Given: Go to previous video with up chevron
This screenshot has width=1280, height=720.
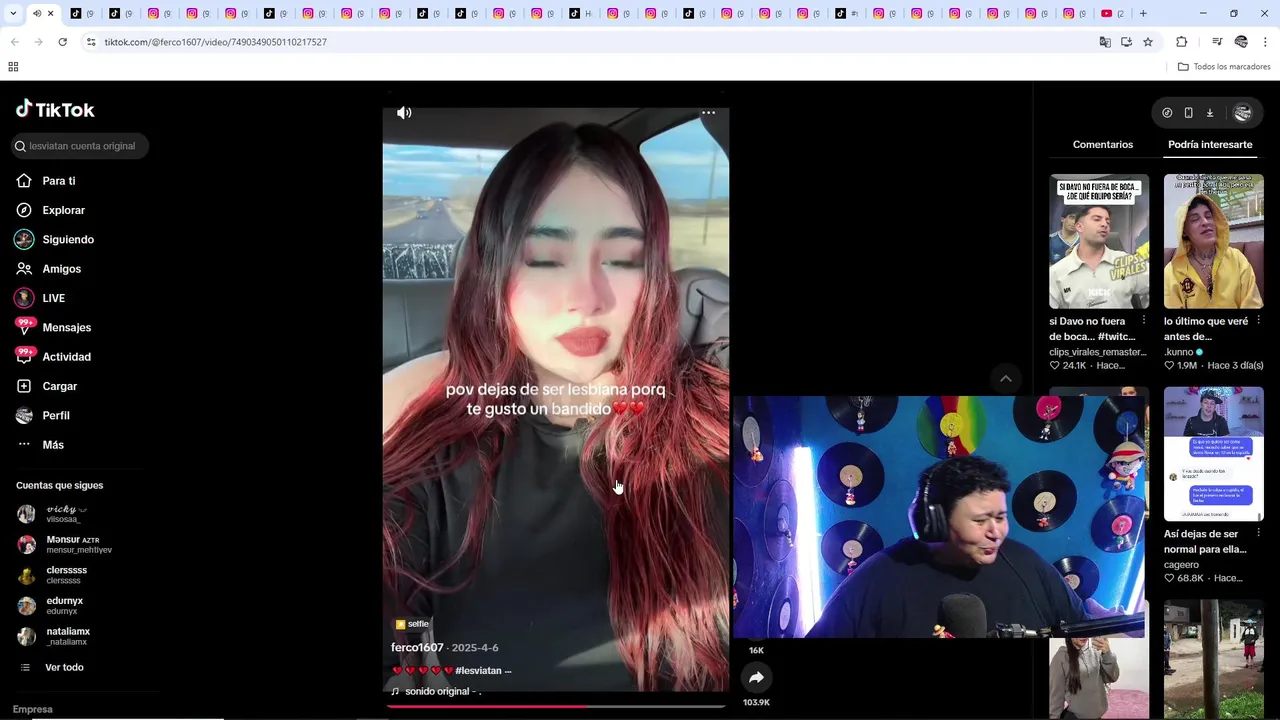Looking at the screenshot, I should pyautogui.click(x=1006, y=379).
